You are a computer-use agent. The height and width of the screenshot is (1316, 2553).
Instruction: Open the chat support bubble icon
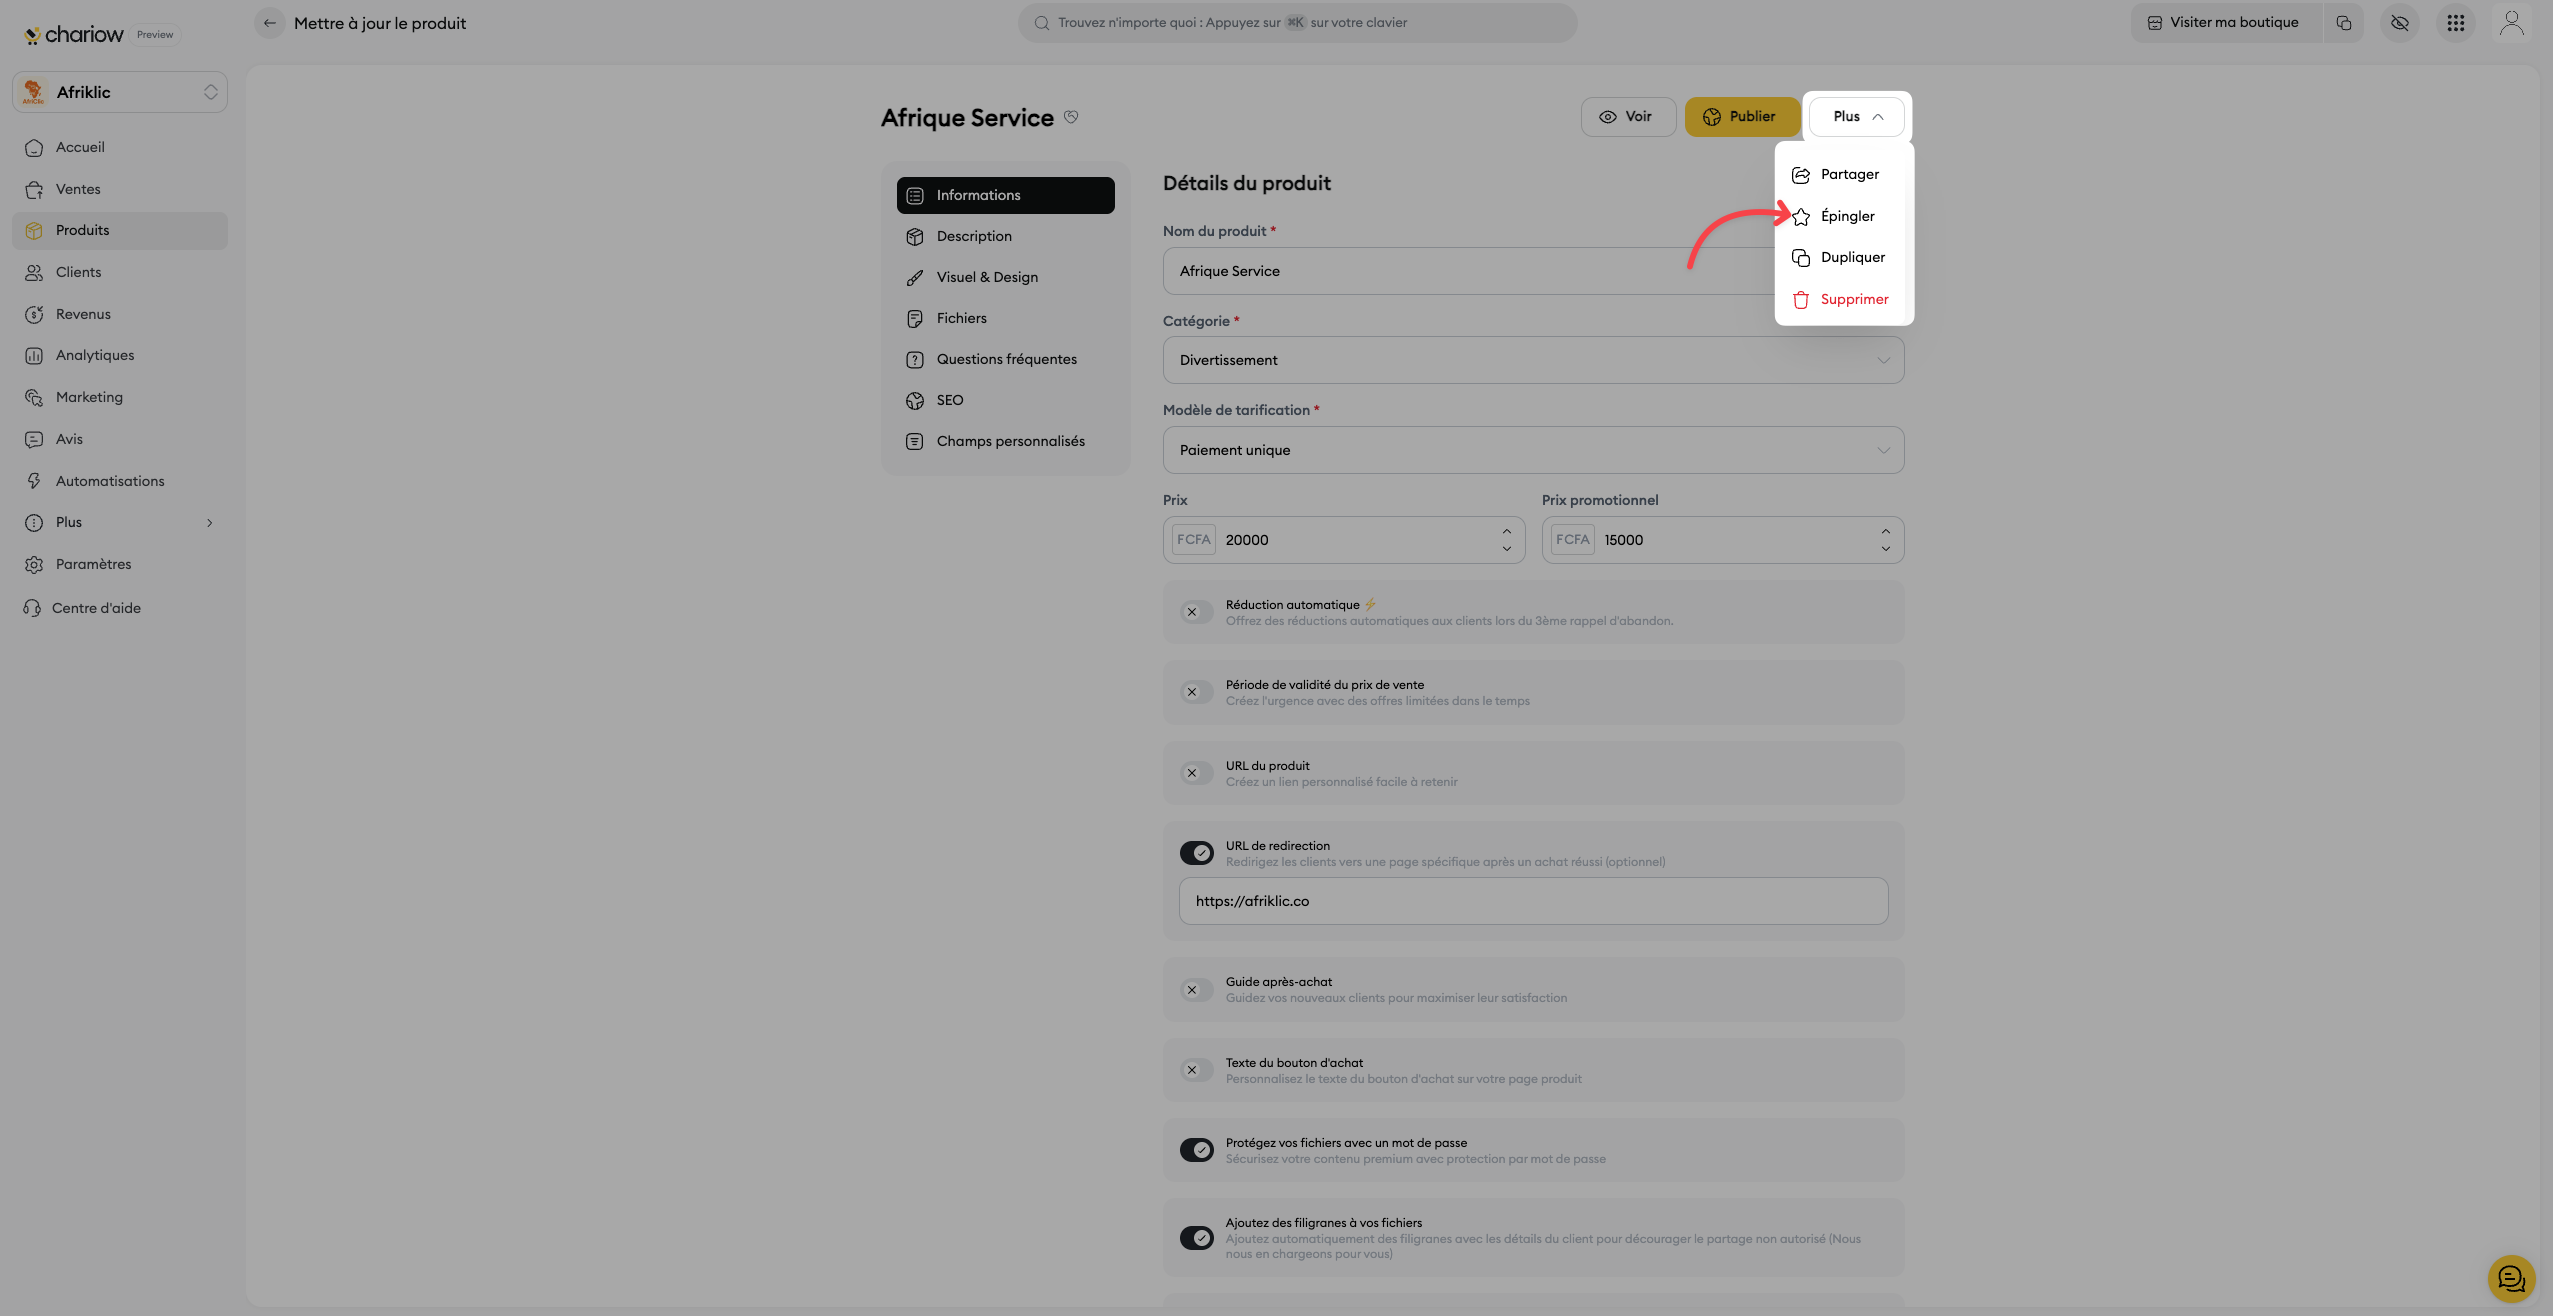point(2510,1278)
